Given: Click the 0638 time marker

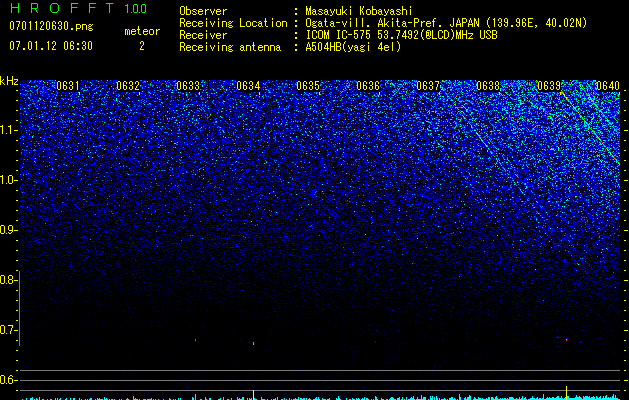Looking at the screenshot, I should (x=488, y=86).
